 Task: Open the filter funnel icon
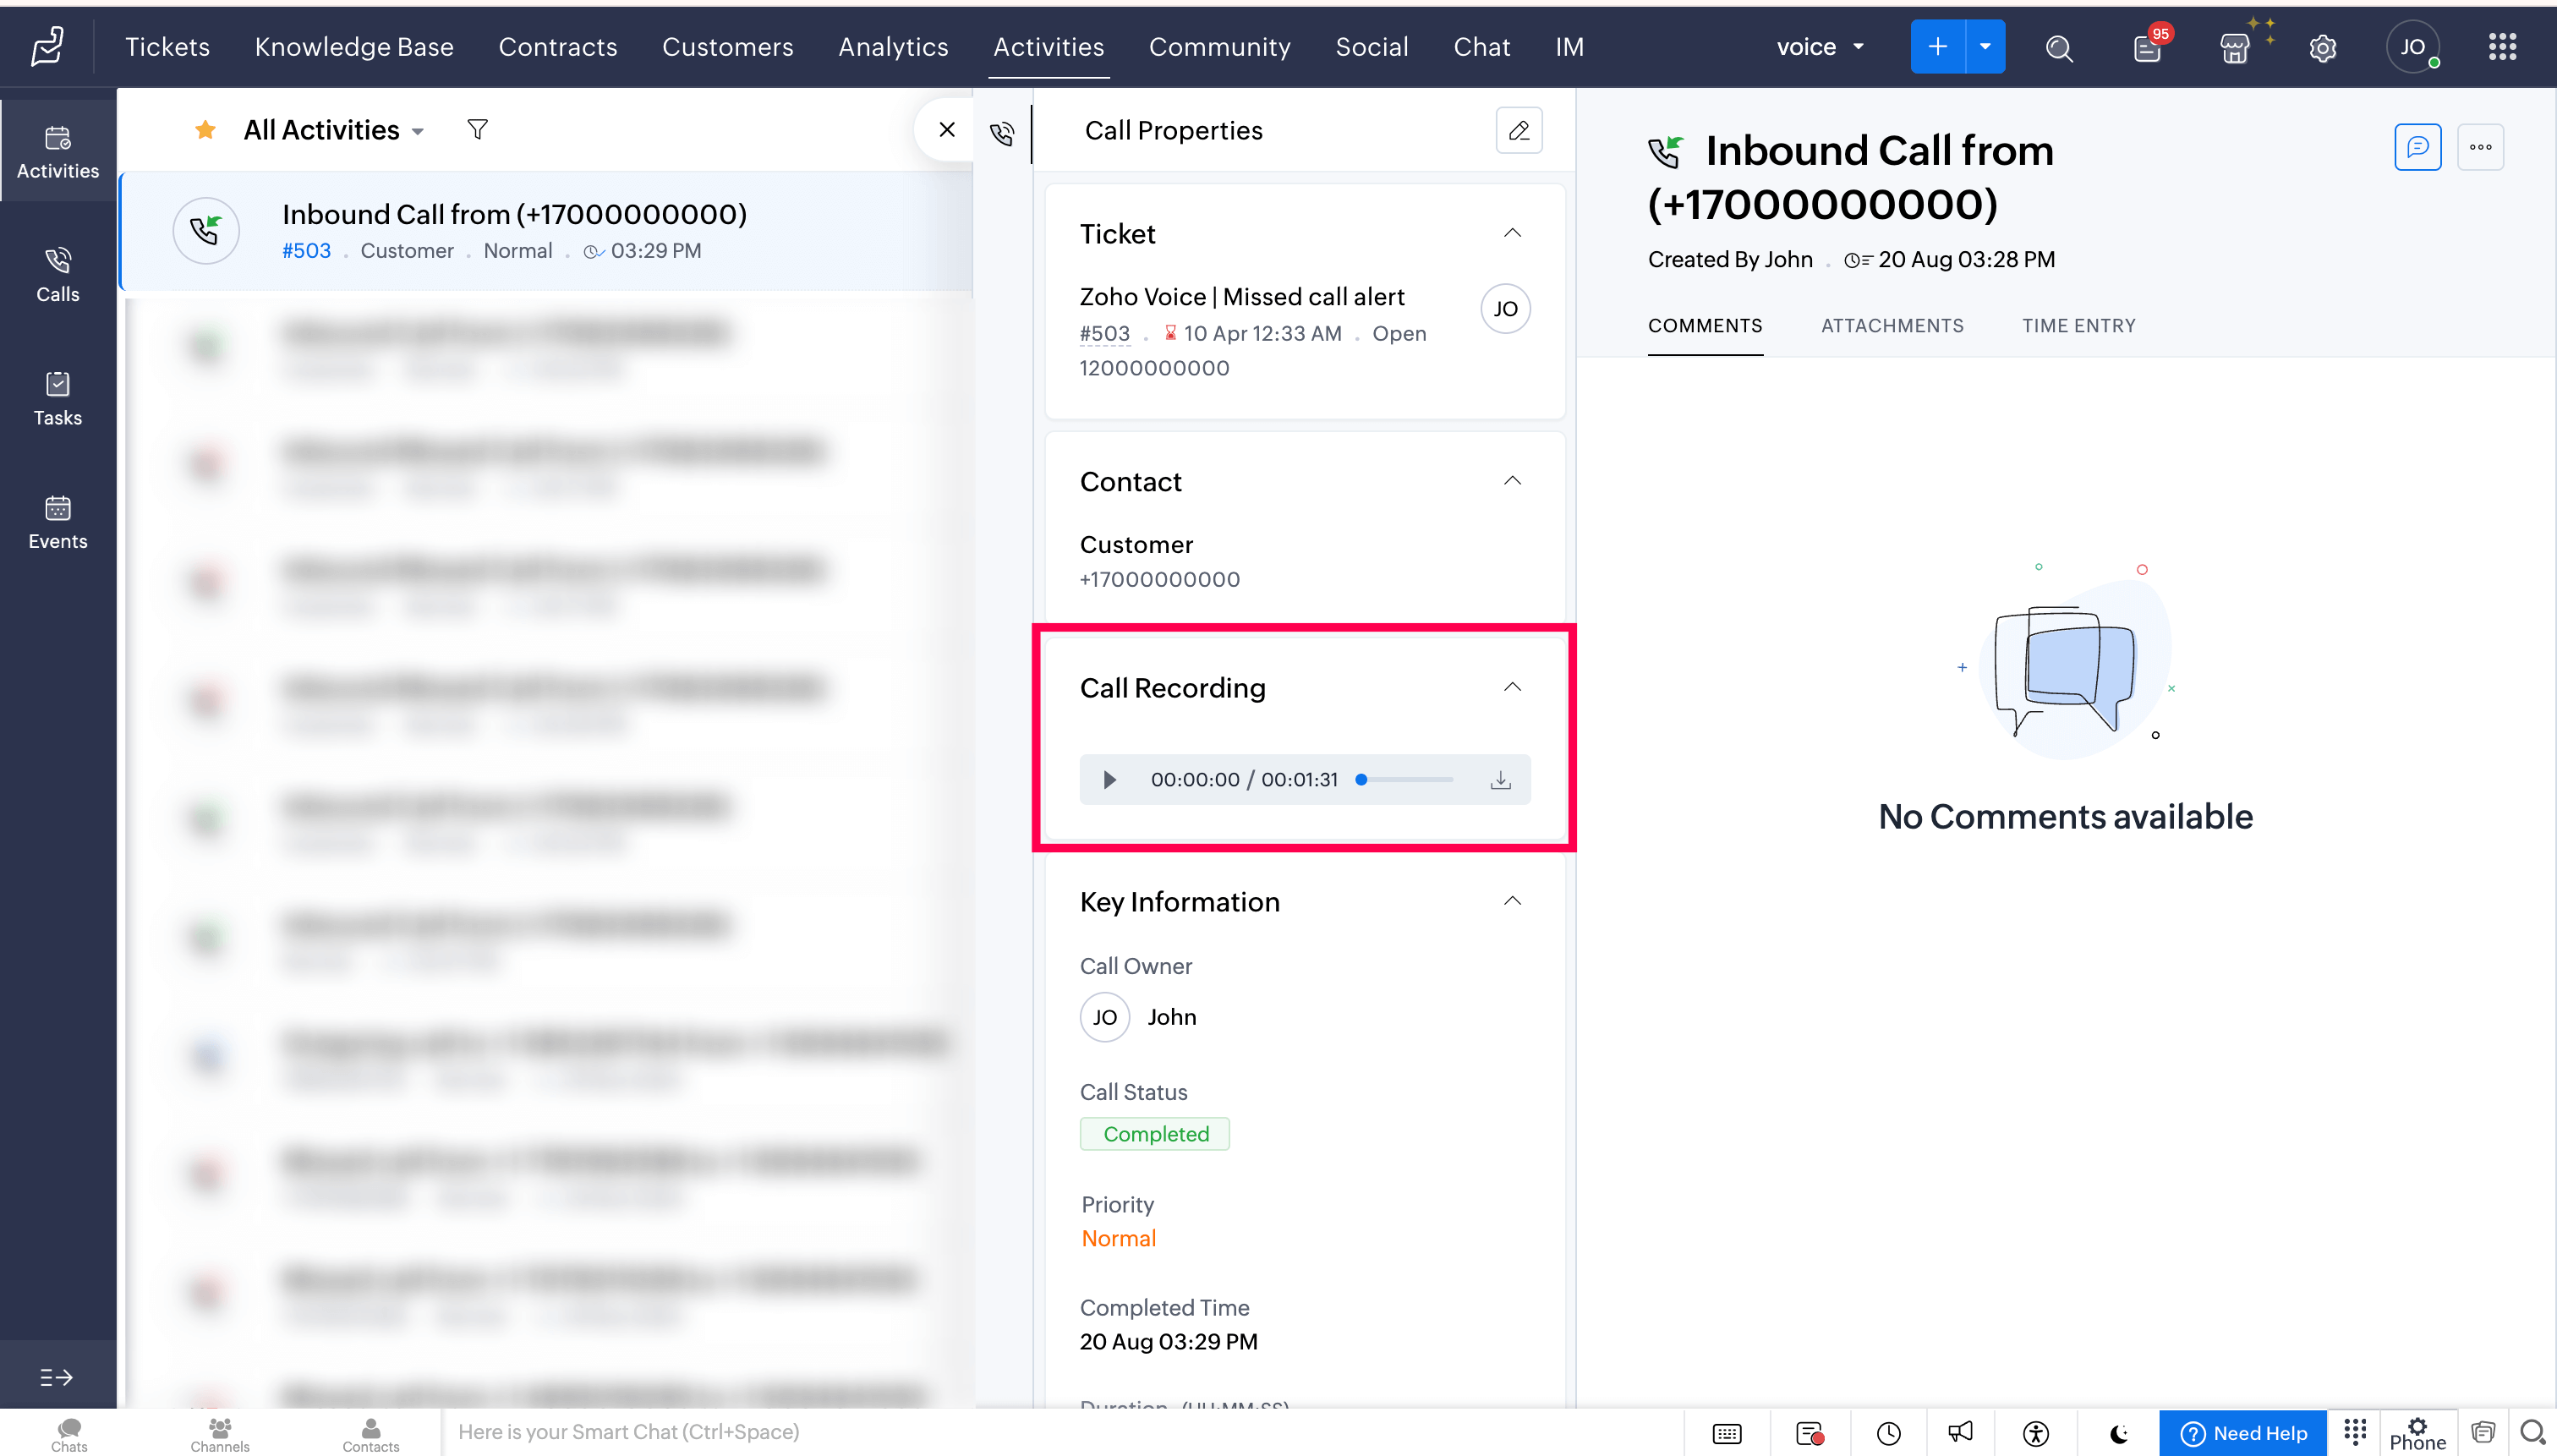(477, 130)
